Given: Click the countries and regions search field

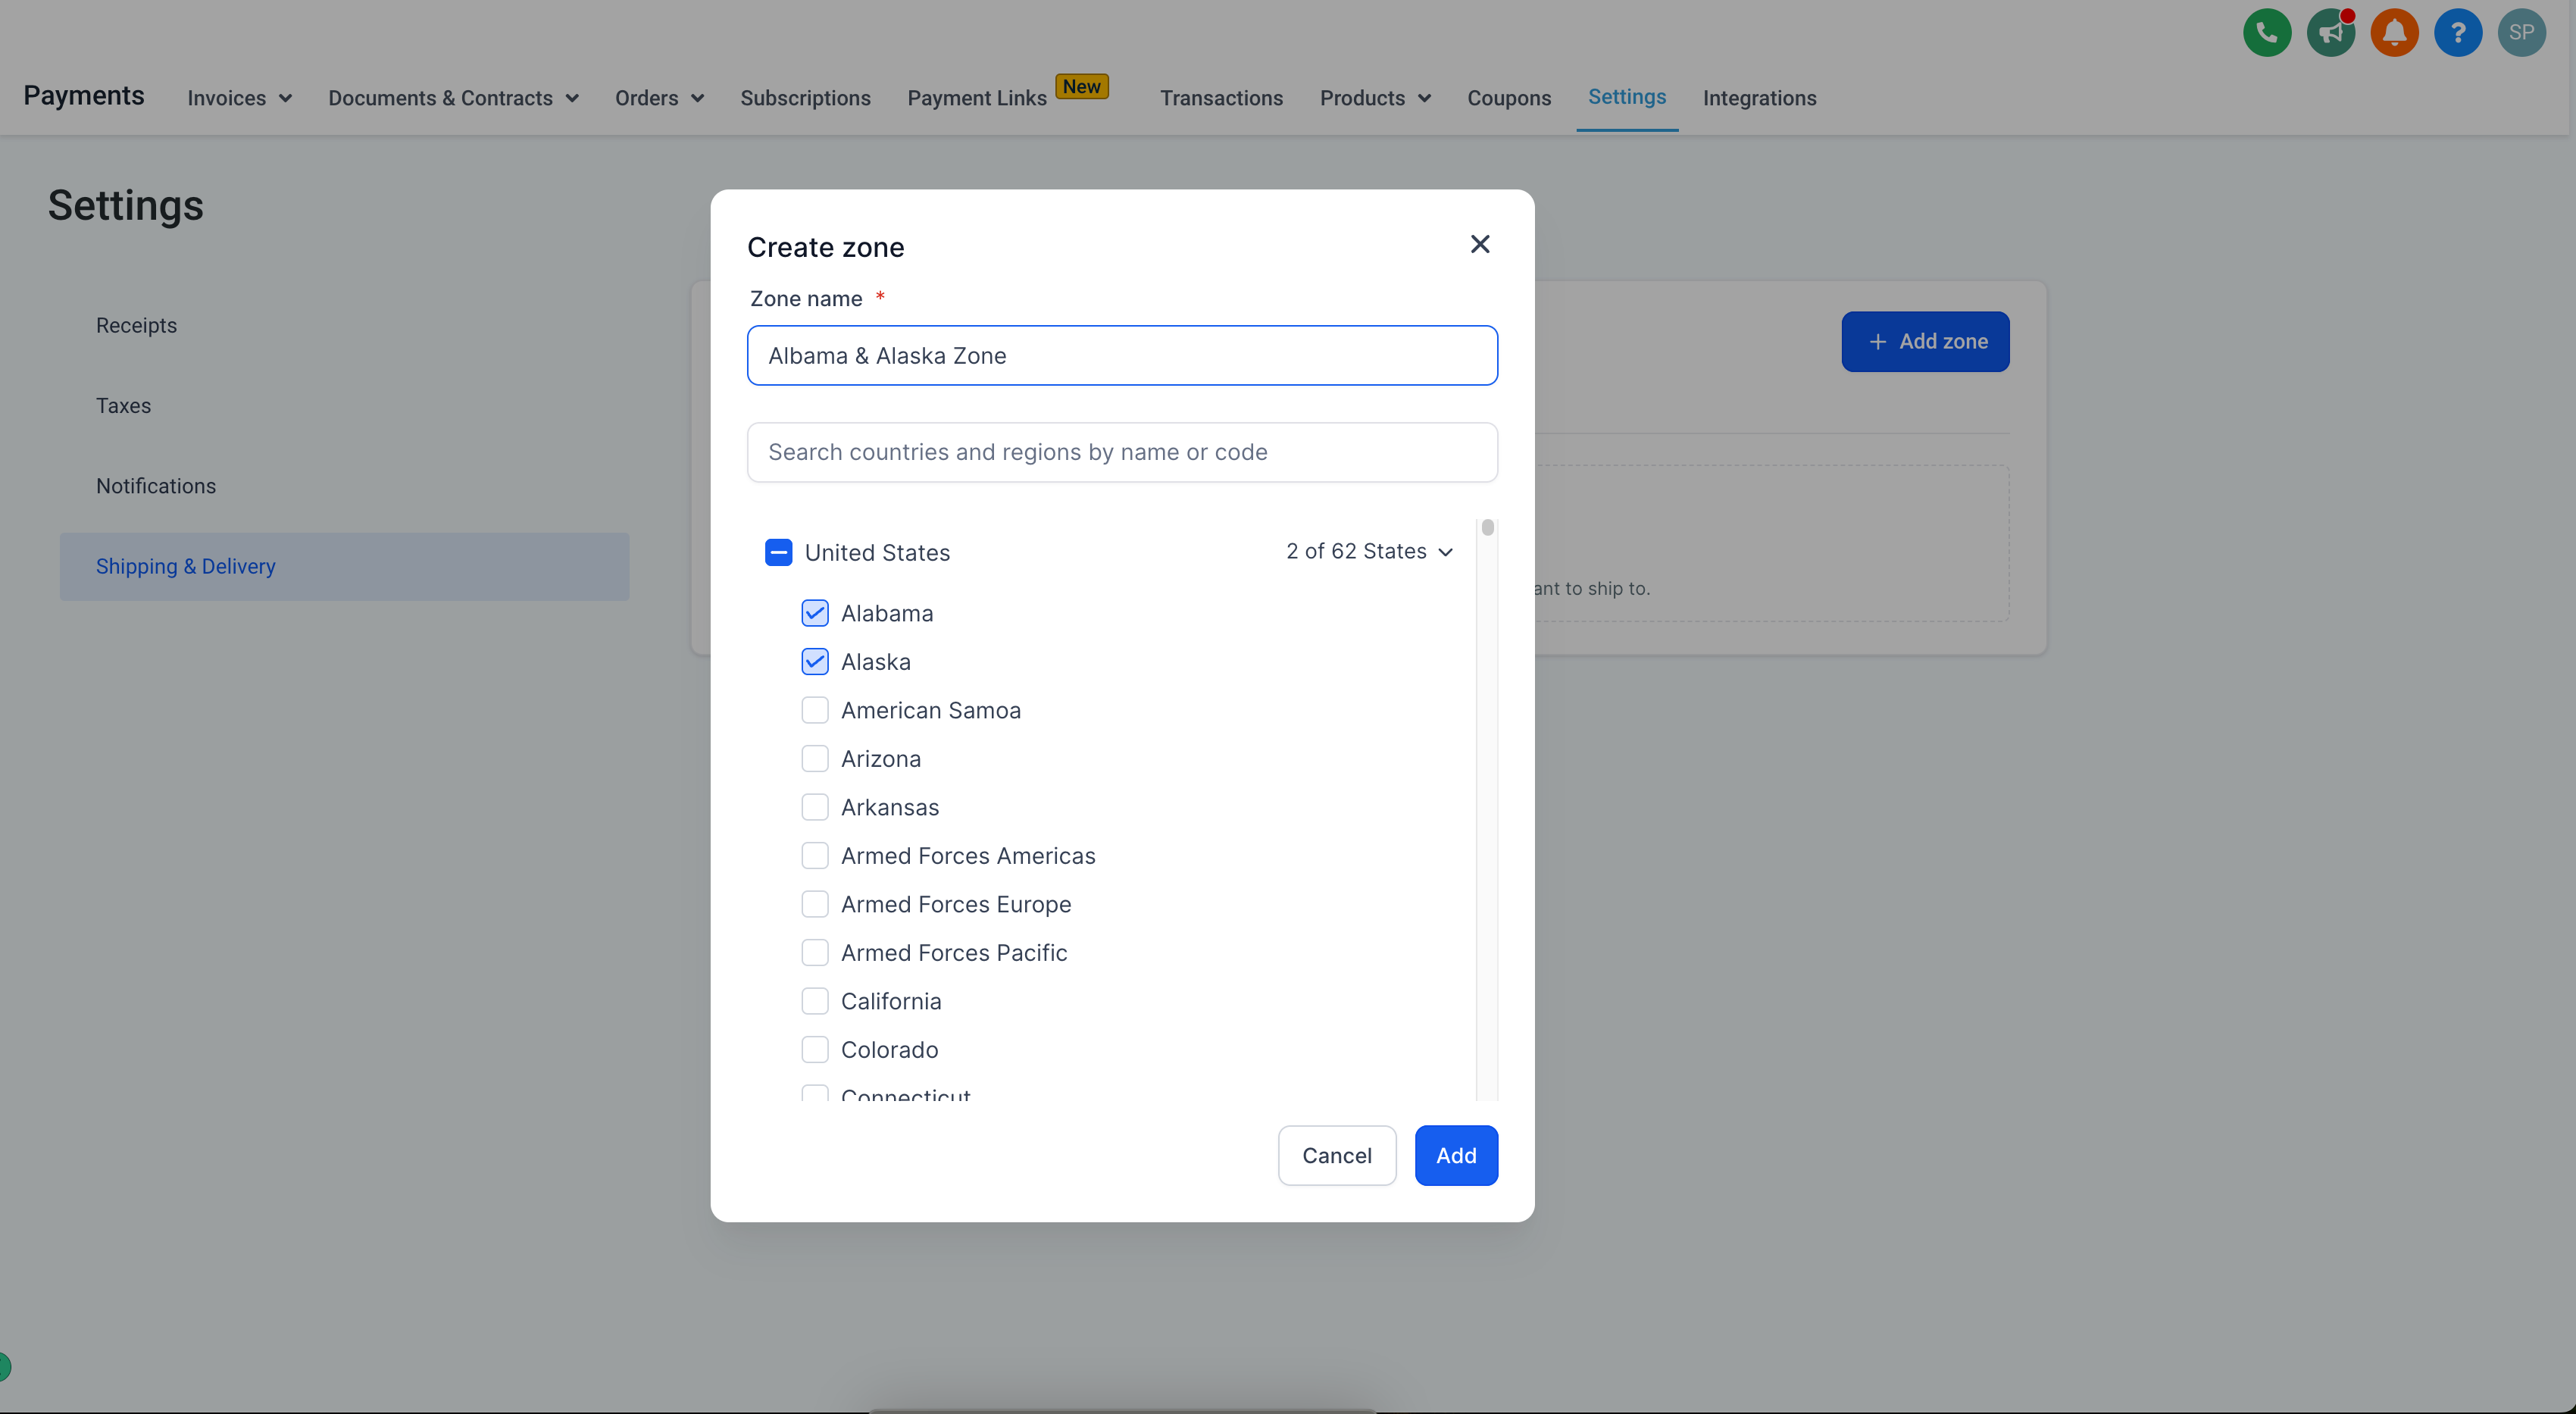Looking at the screenshot, I should (1121, 452).
